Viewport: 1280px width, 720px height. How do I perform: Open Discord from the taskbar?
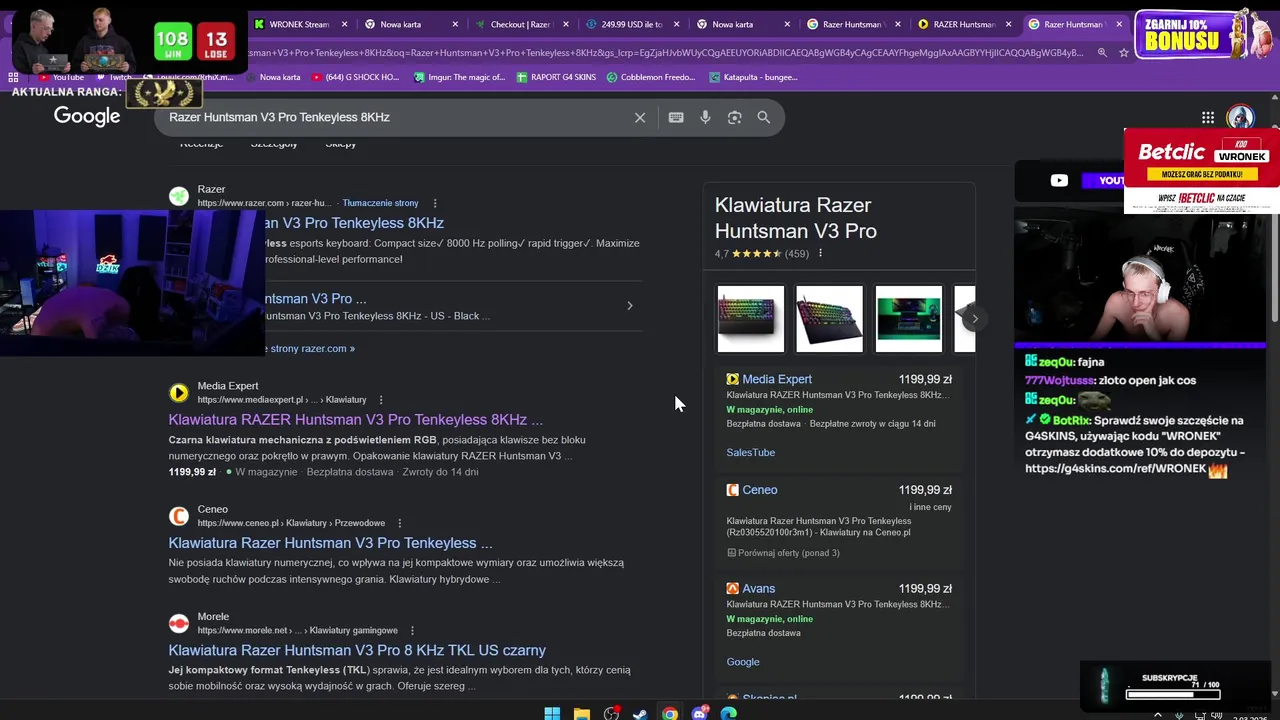(x=699, y=713)
